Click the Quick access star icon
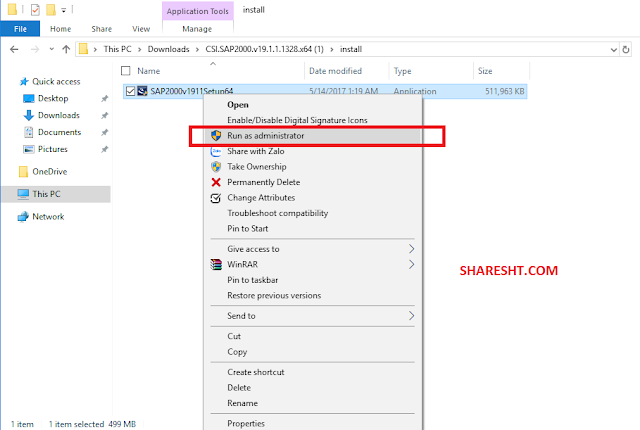Image resolution: width=640 pixels, height=430 pixels. [24, 82]
